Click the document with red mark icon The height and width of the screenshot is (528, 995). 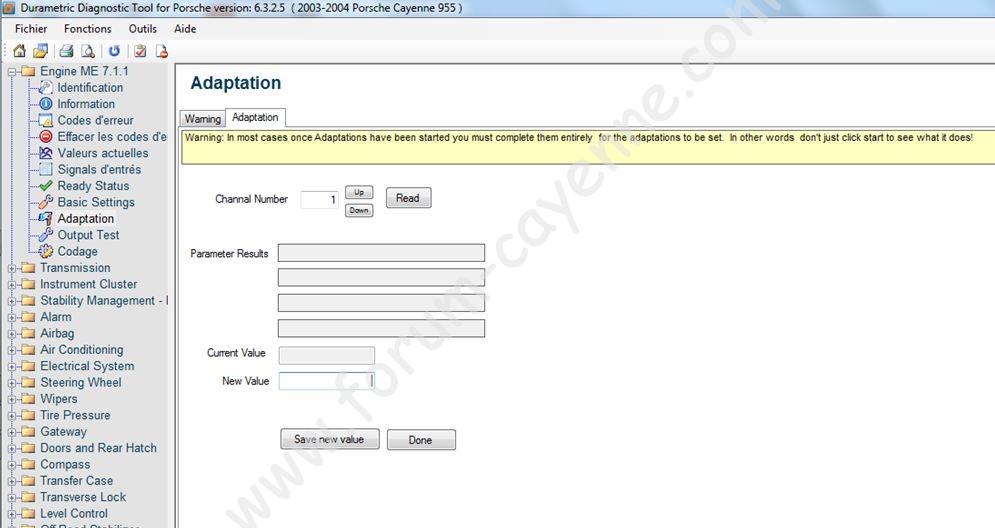(x=162, y=51)
